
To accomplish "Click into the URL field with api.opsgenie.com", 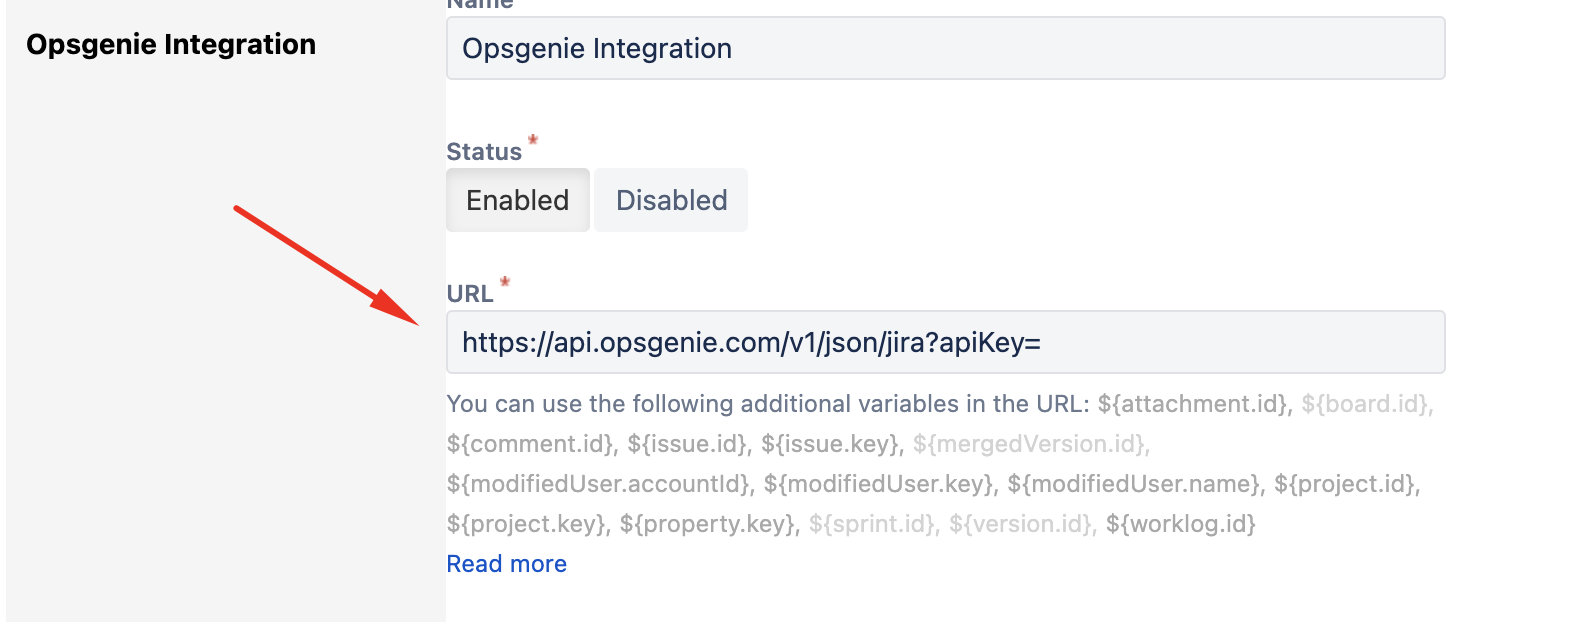I will tap(945, 342).
